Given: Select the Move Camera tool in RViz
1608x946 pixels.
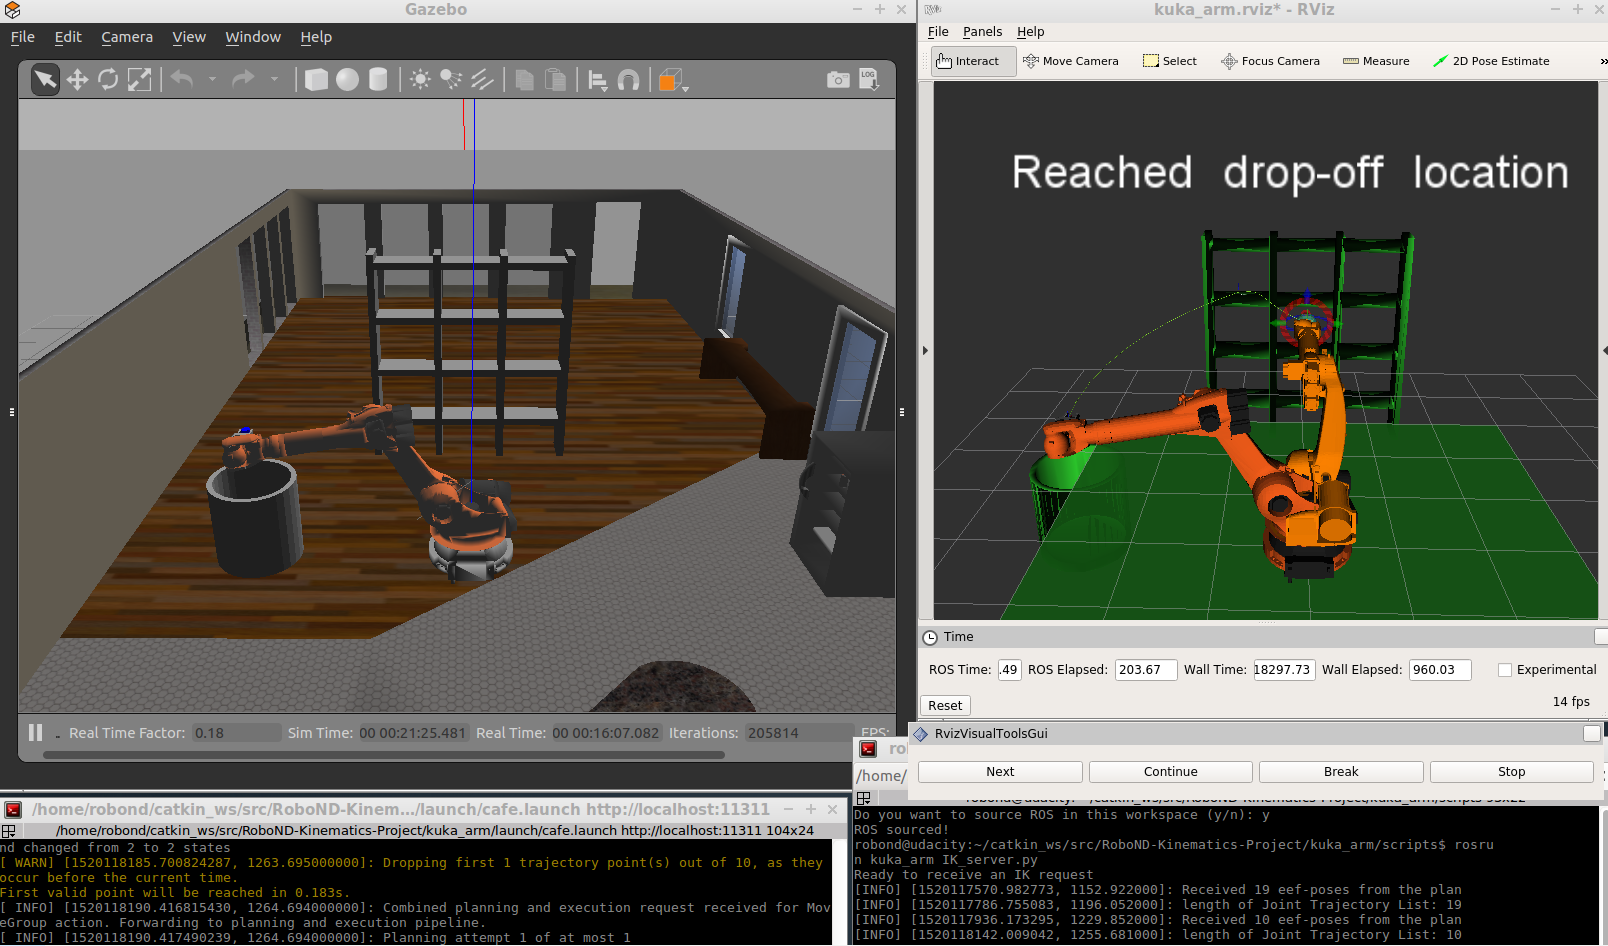Looking at the screenshot, I should click(1070, 61).
